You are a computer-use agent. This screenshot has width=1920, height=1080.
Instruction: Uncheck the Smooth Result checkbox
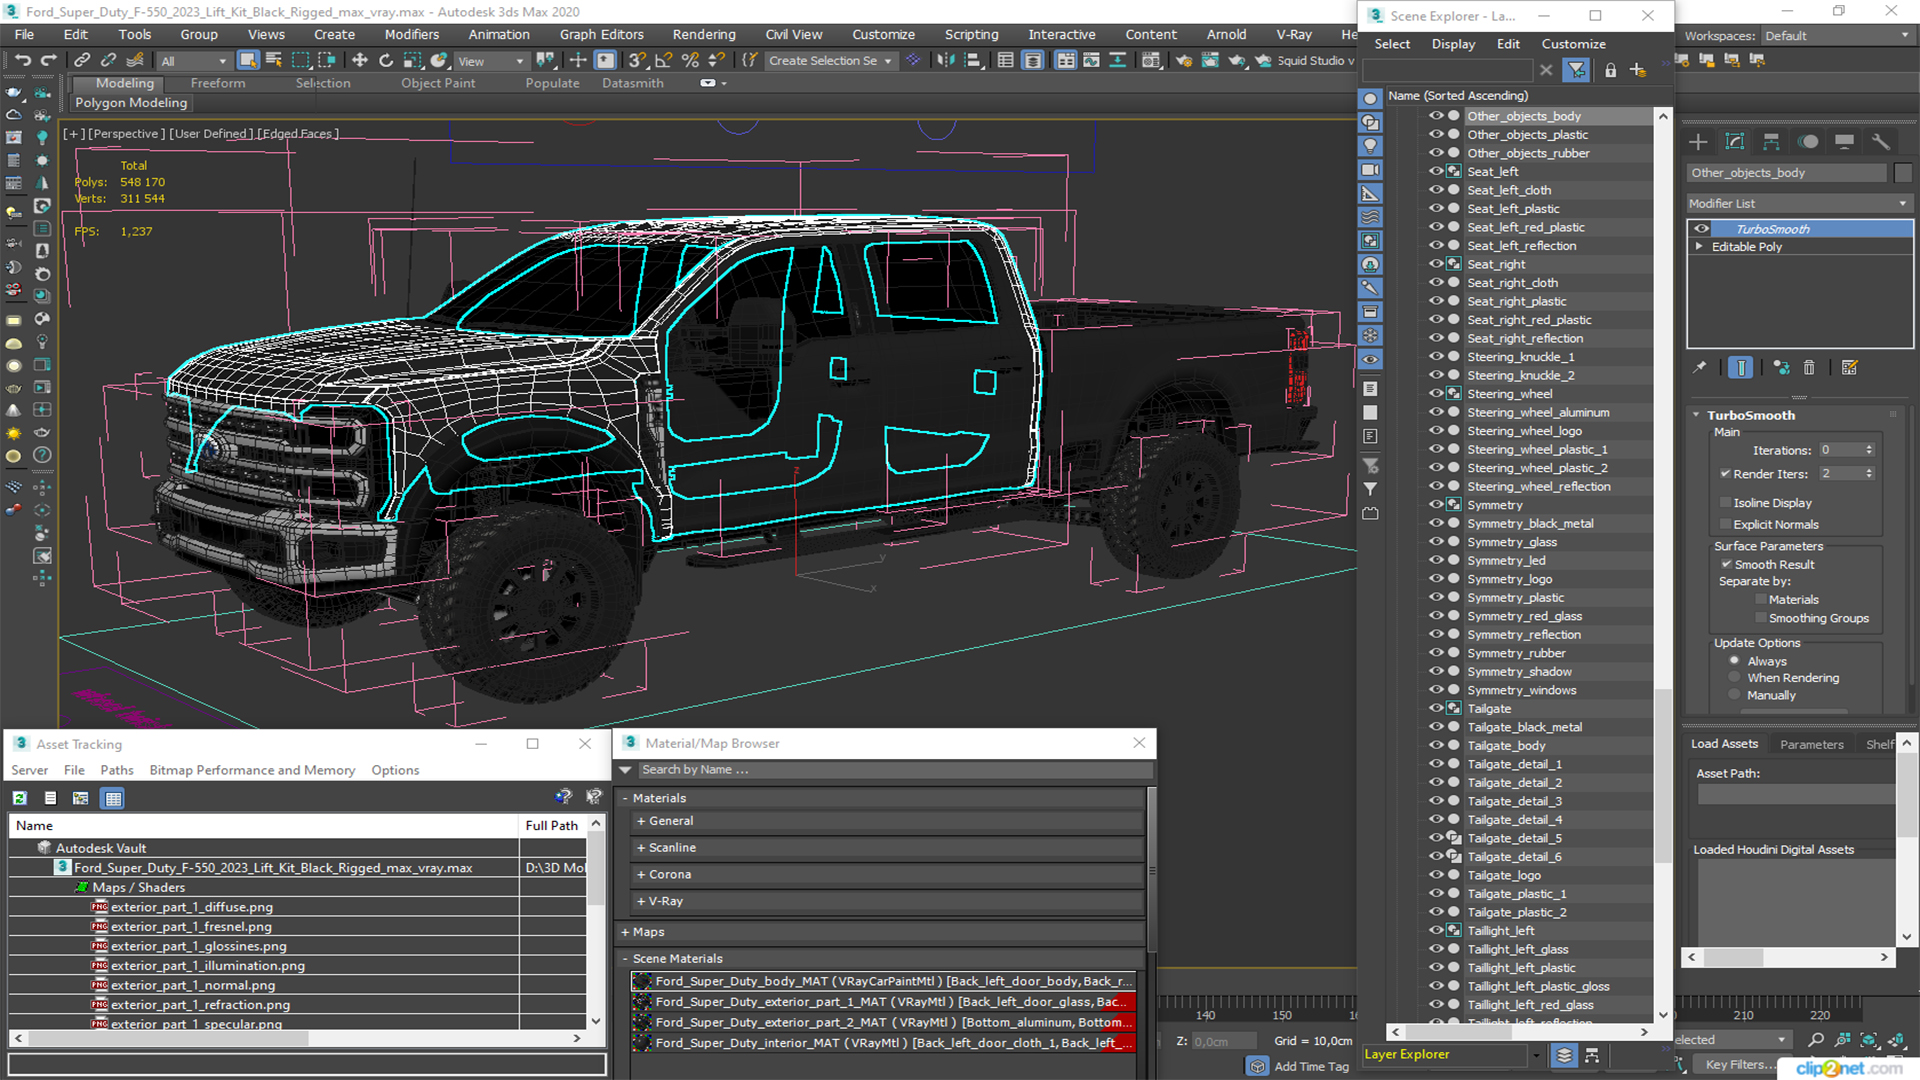coord(1725,565)
